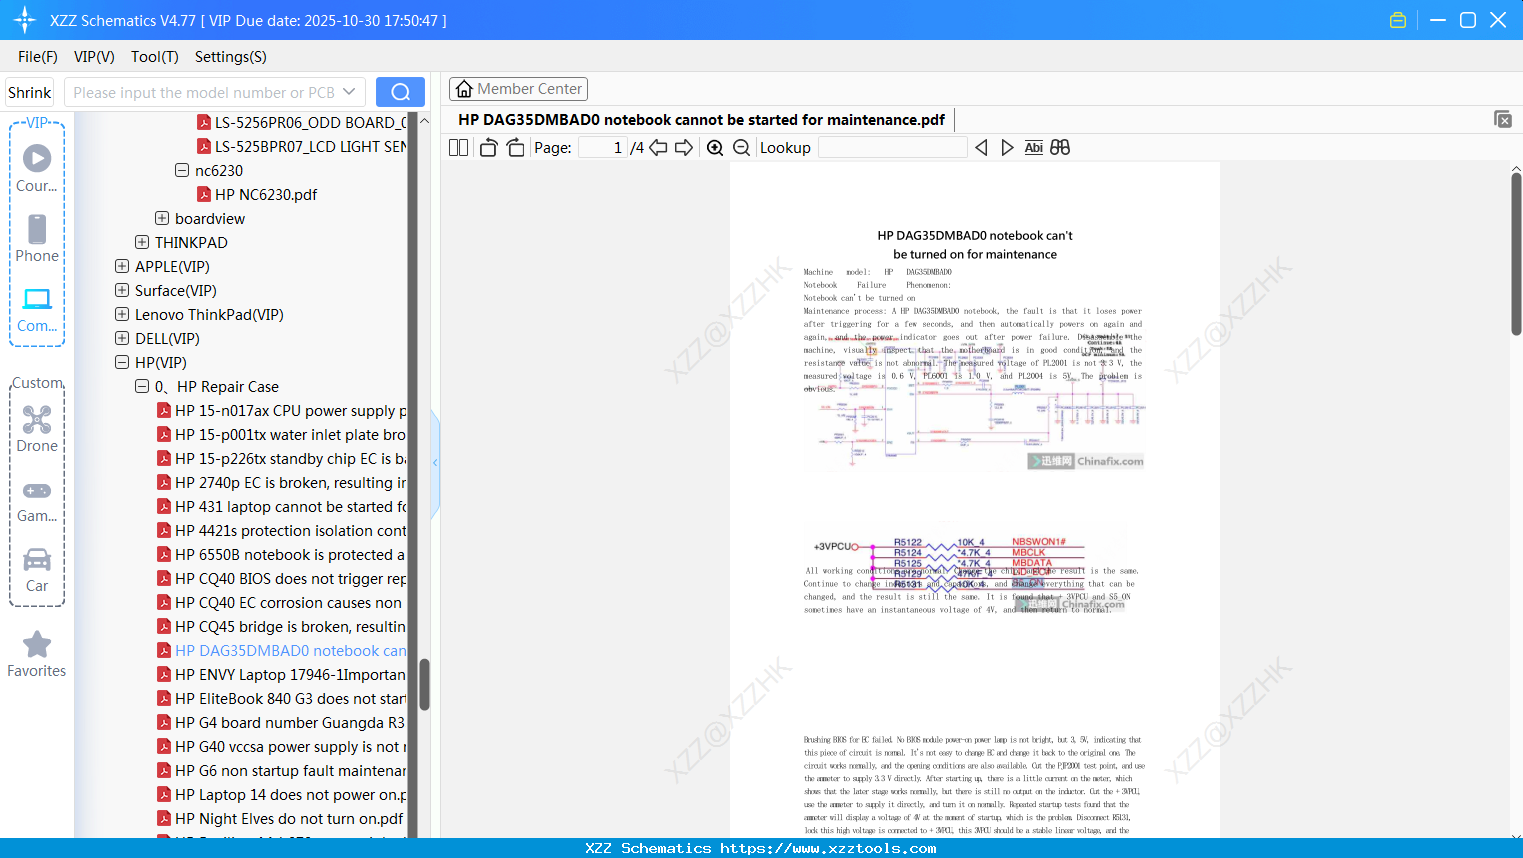Expand the DELL(VIP) node
The image size is (1523, 858).
pos(122,338)
